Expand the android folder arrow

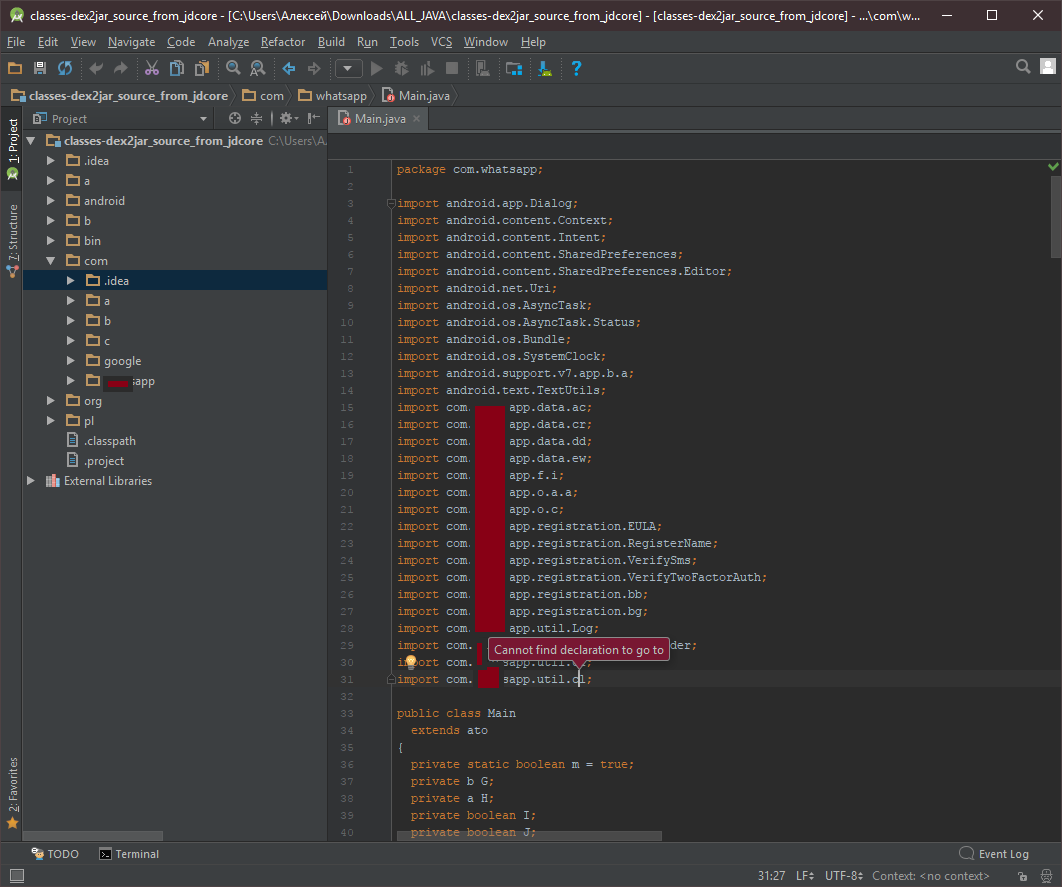[x=51, y=200]
